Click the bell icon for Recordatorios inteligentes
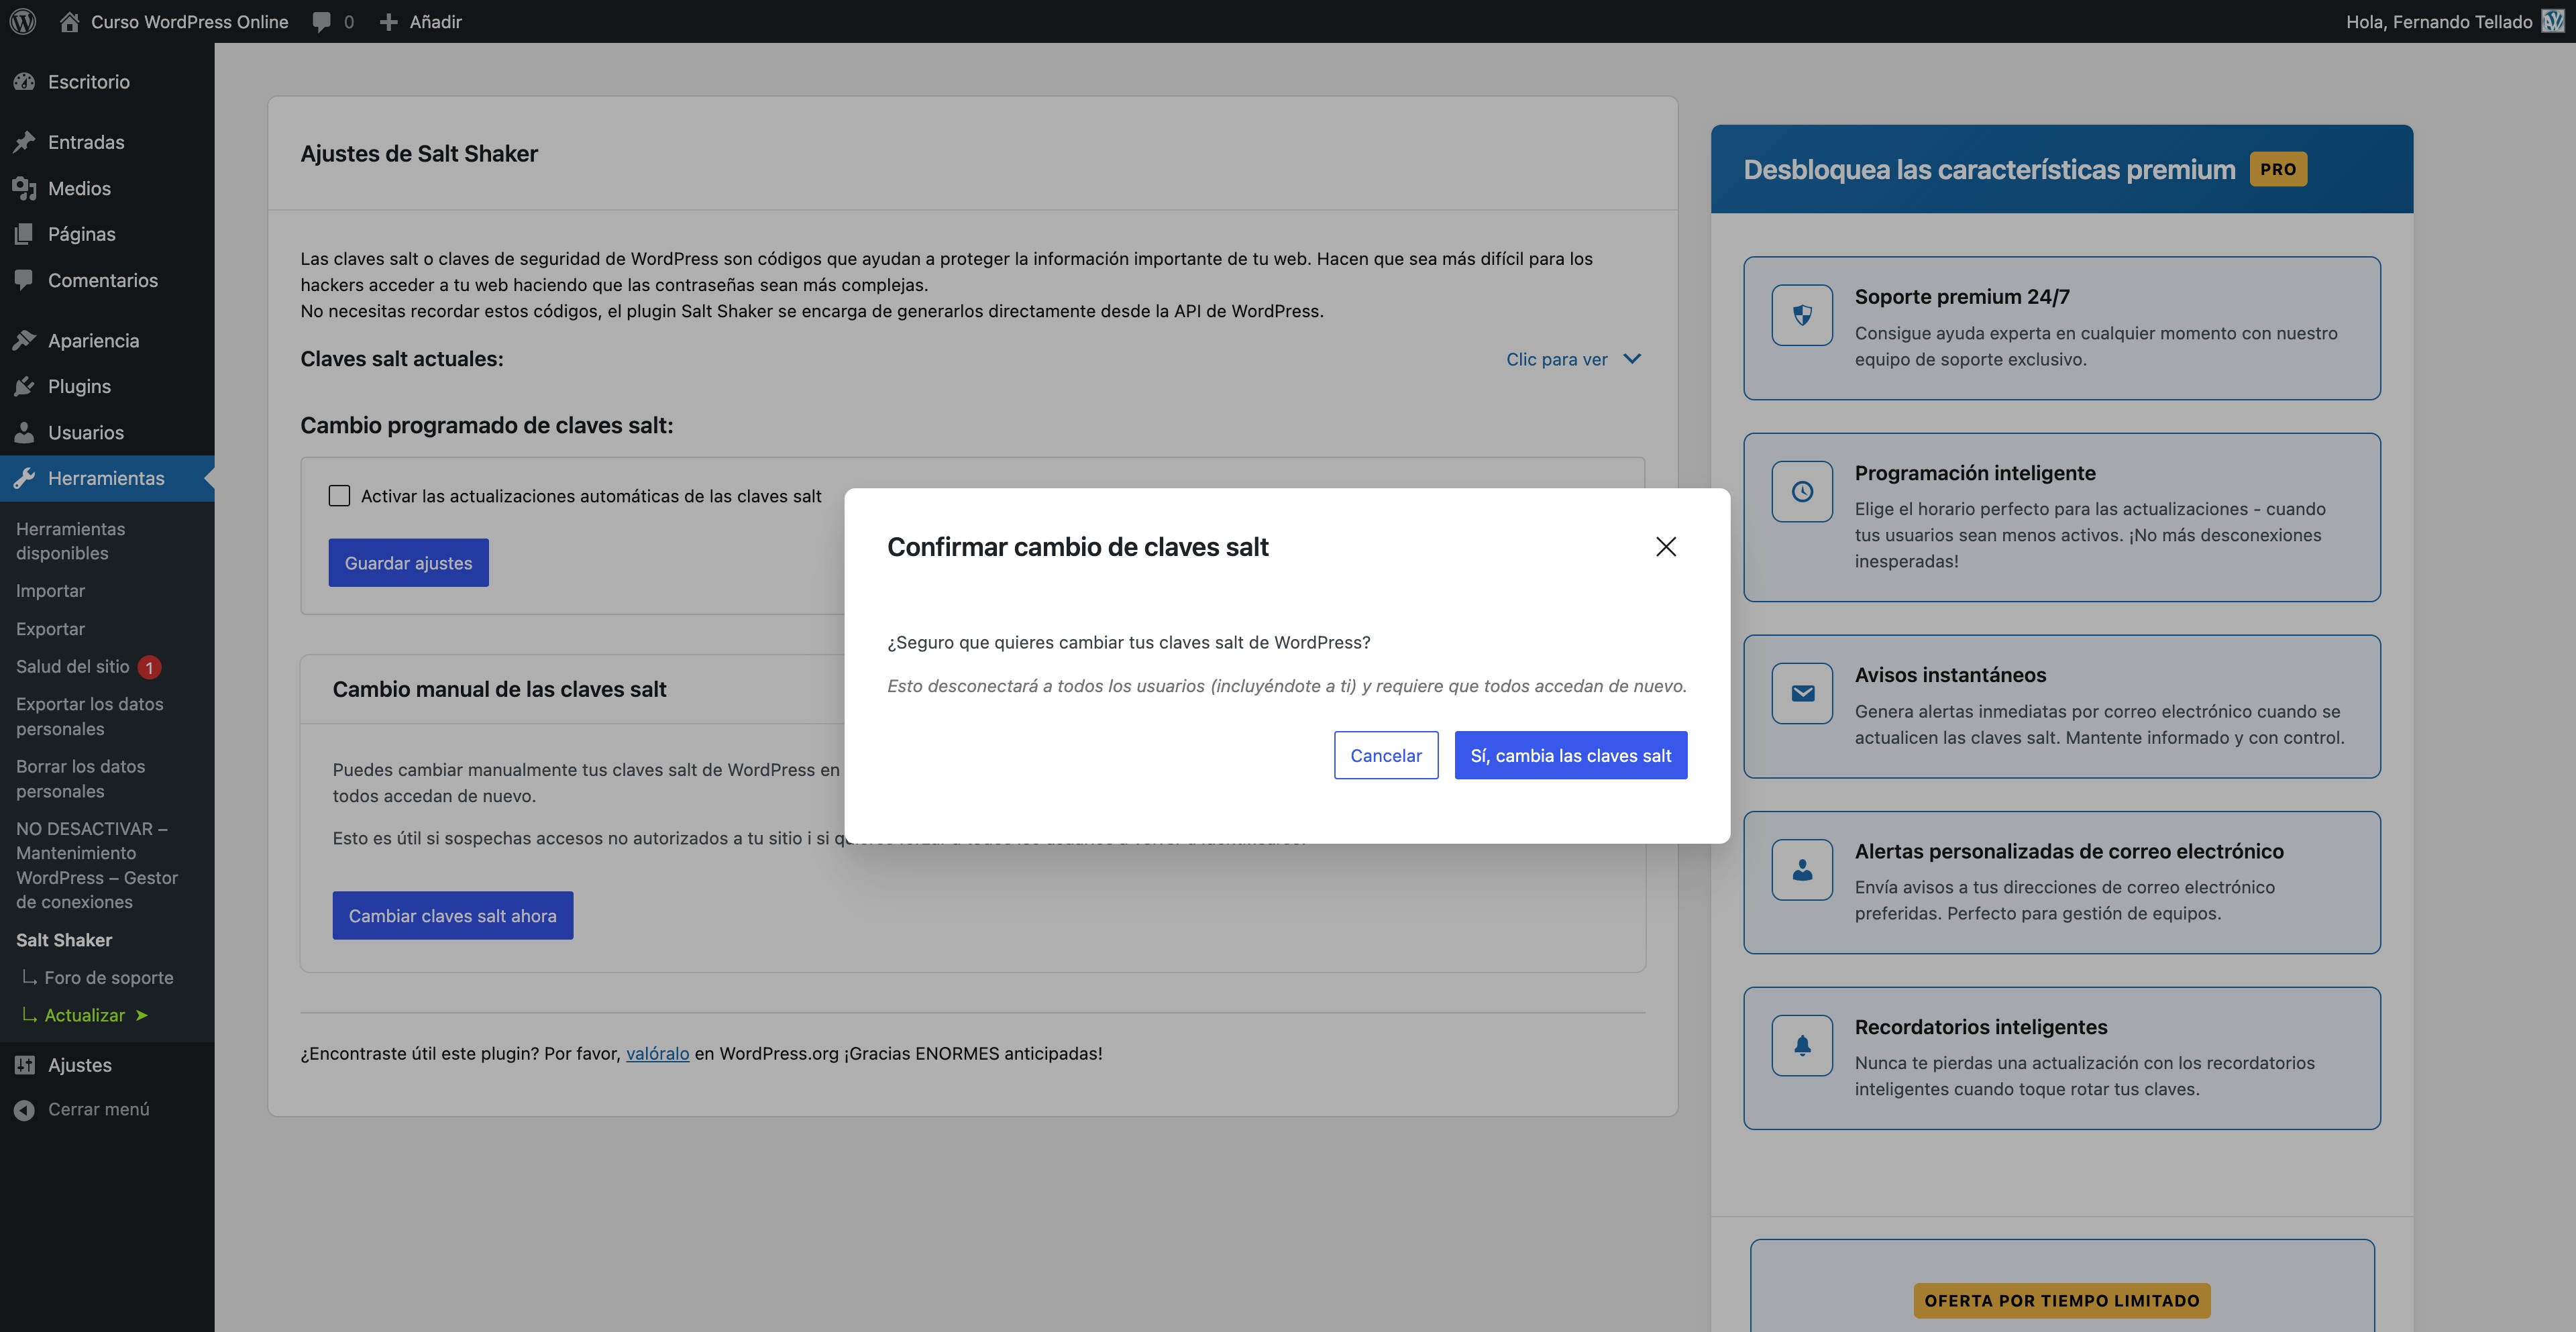 pos(1802,1045)
